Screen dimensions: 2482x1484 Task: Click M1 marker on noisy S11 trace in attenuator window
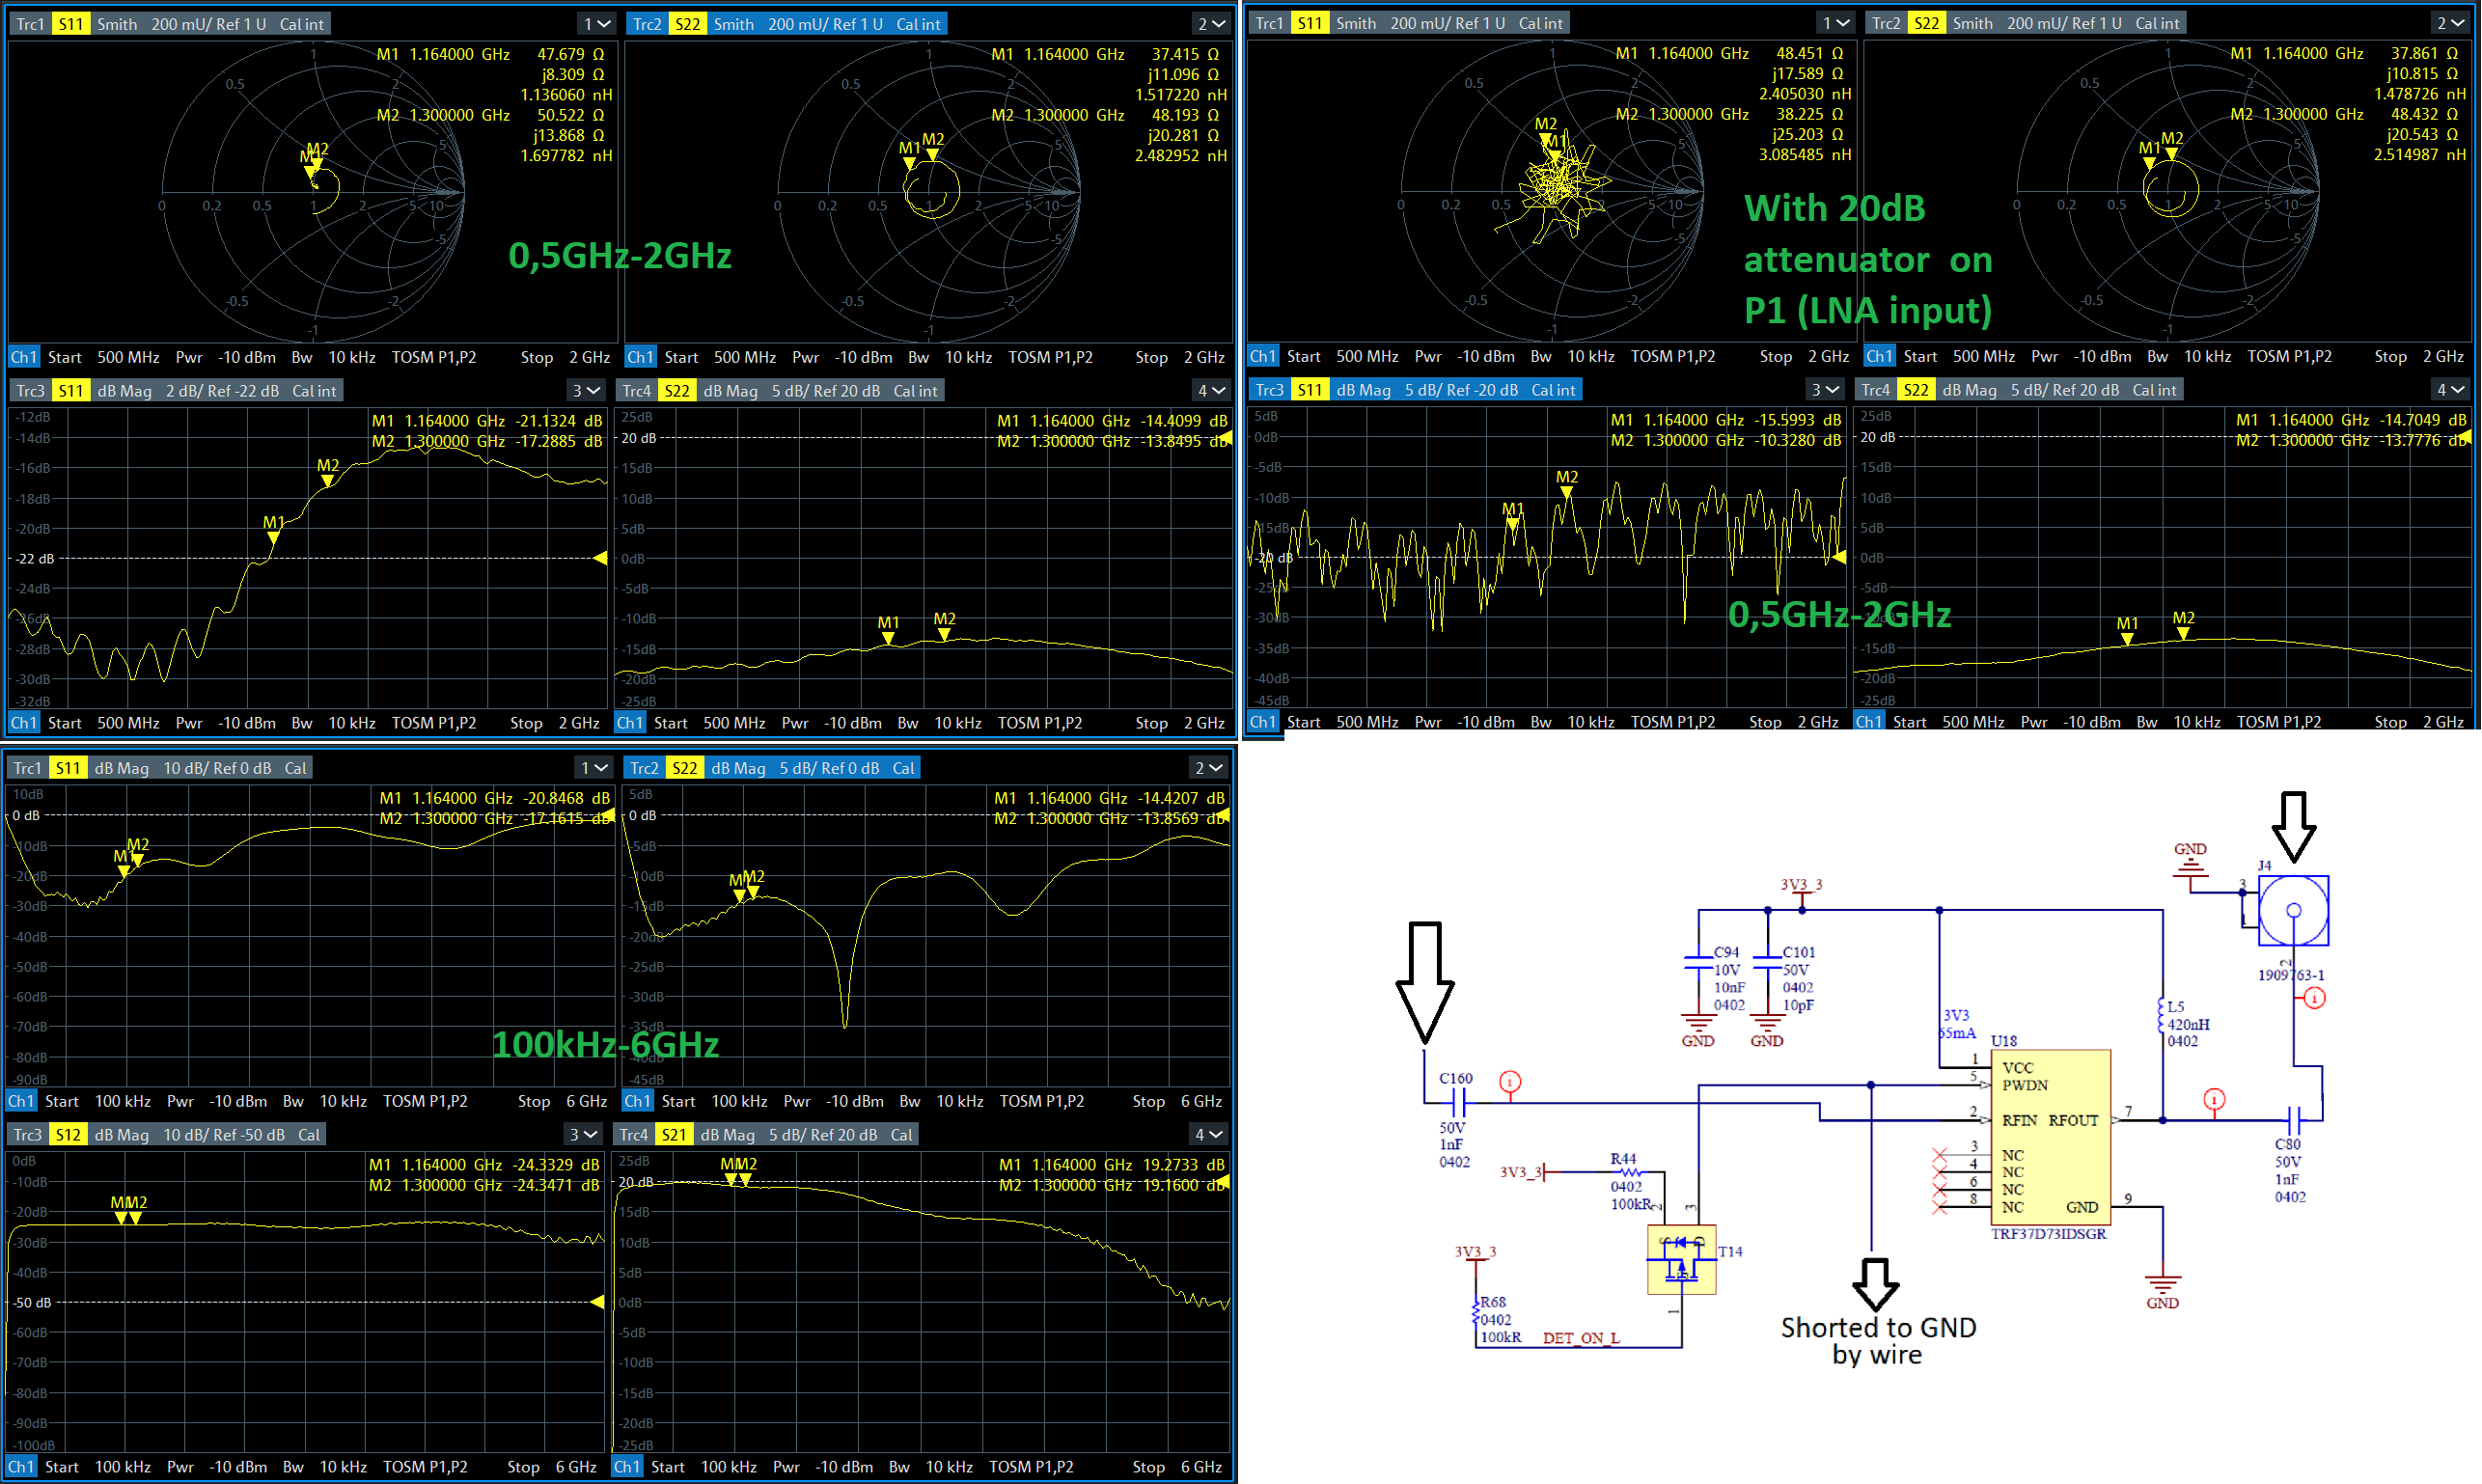[x=1513, y=524]
